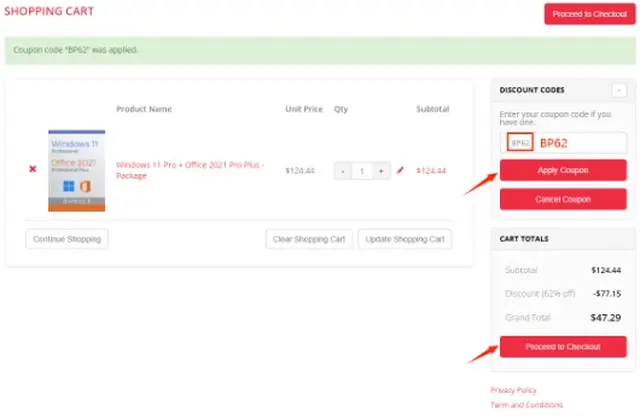Screen dimensions: 640x417
Task: Open the Privacy Policy link
Action: pos(513,390)
